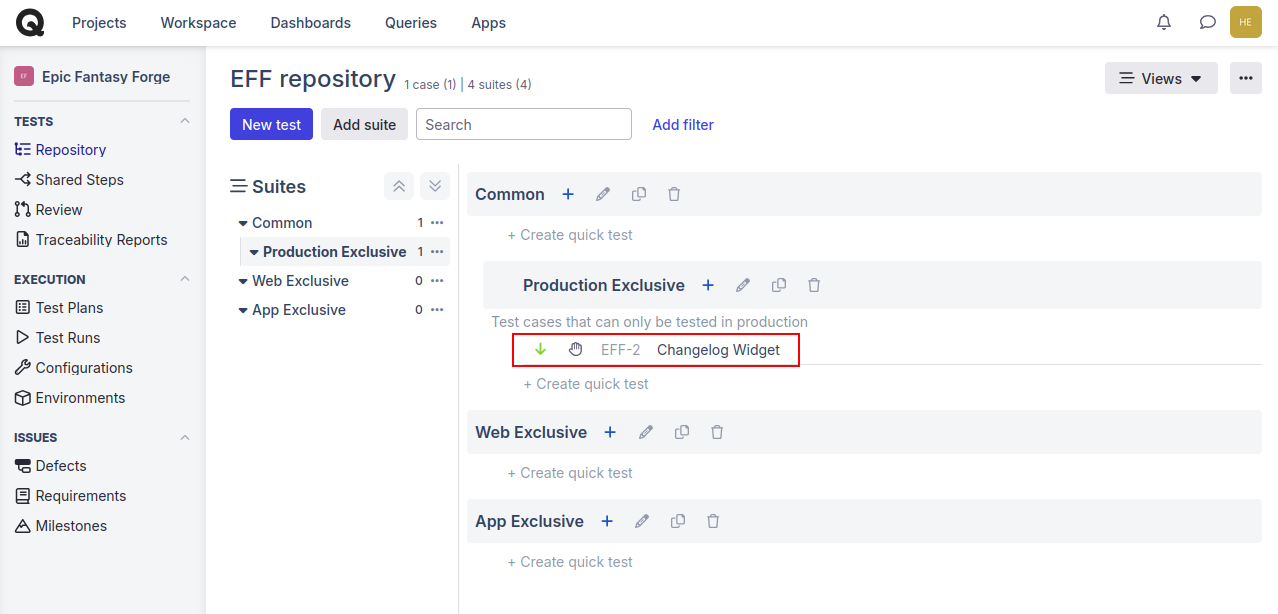Open Test Plans
Viewport: 1278px width, 614px height.
coord(59,308)
